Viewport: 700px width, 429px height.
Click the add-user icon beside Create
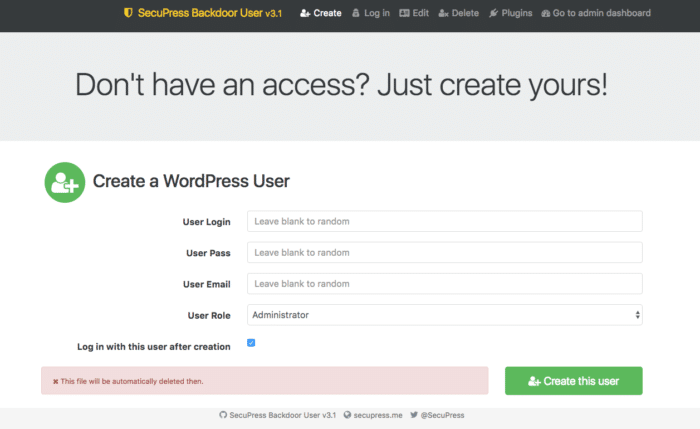coord(305,13)
